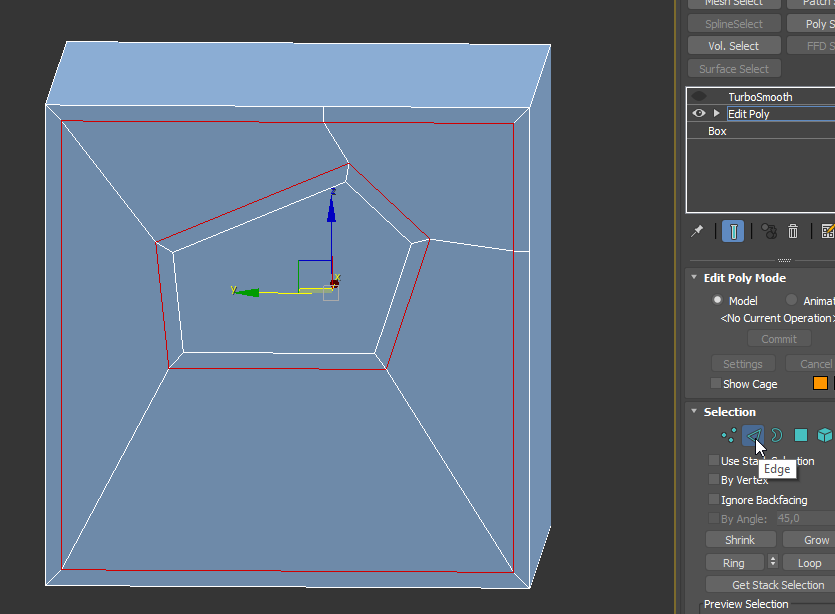This screenshot has height=614, width=835.
Task: Enable the Ignore Backfacing checkbox
Action: click(715, 499)
